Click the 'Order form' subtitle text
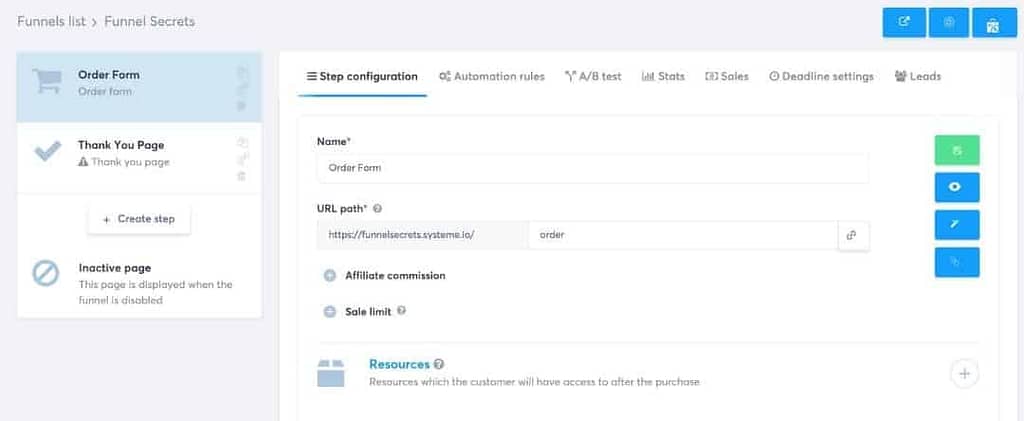1024x421 pixels. 104,91
